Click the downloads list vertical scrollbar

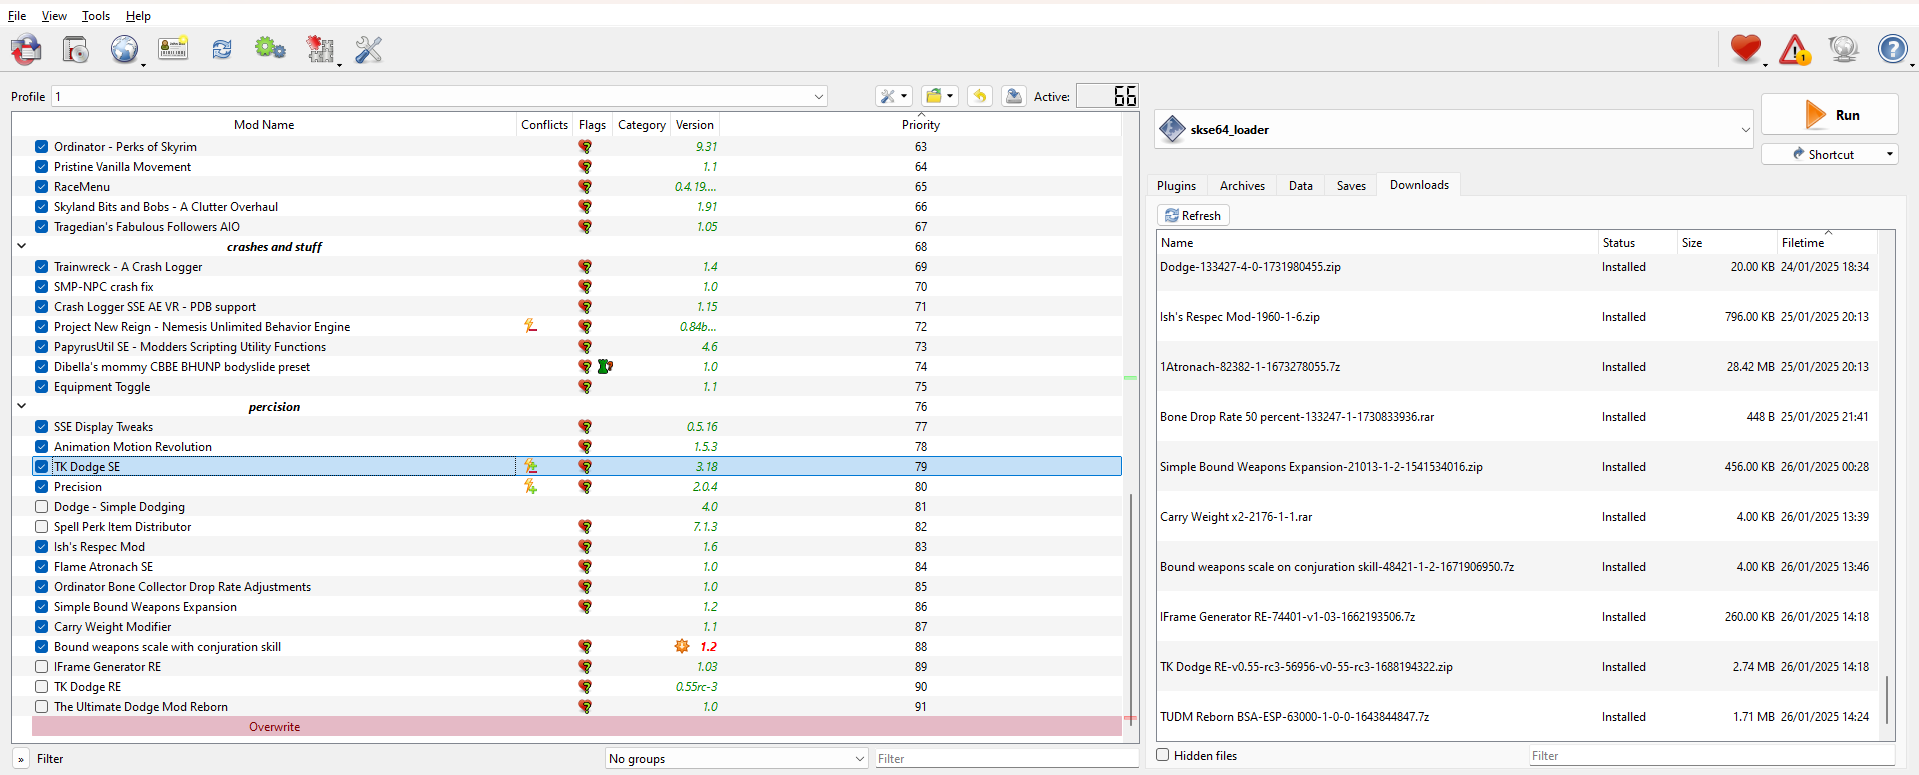pos(1886,700)
